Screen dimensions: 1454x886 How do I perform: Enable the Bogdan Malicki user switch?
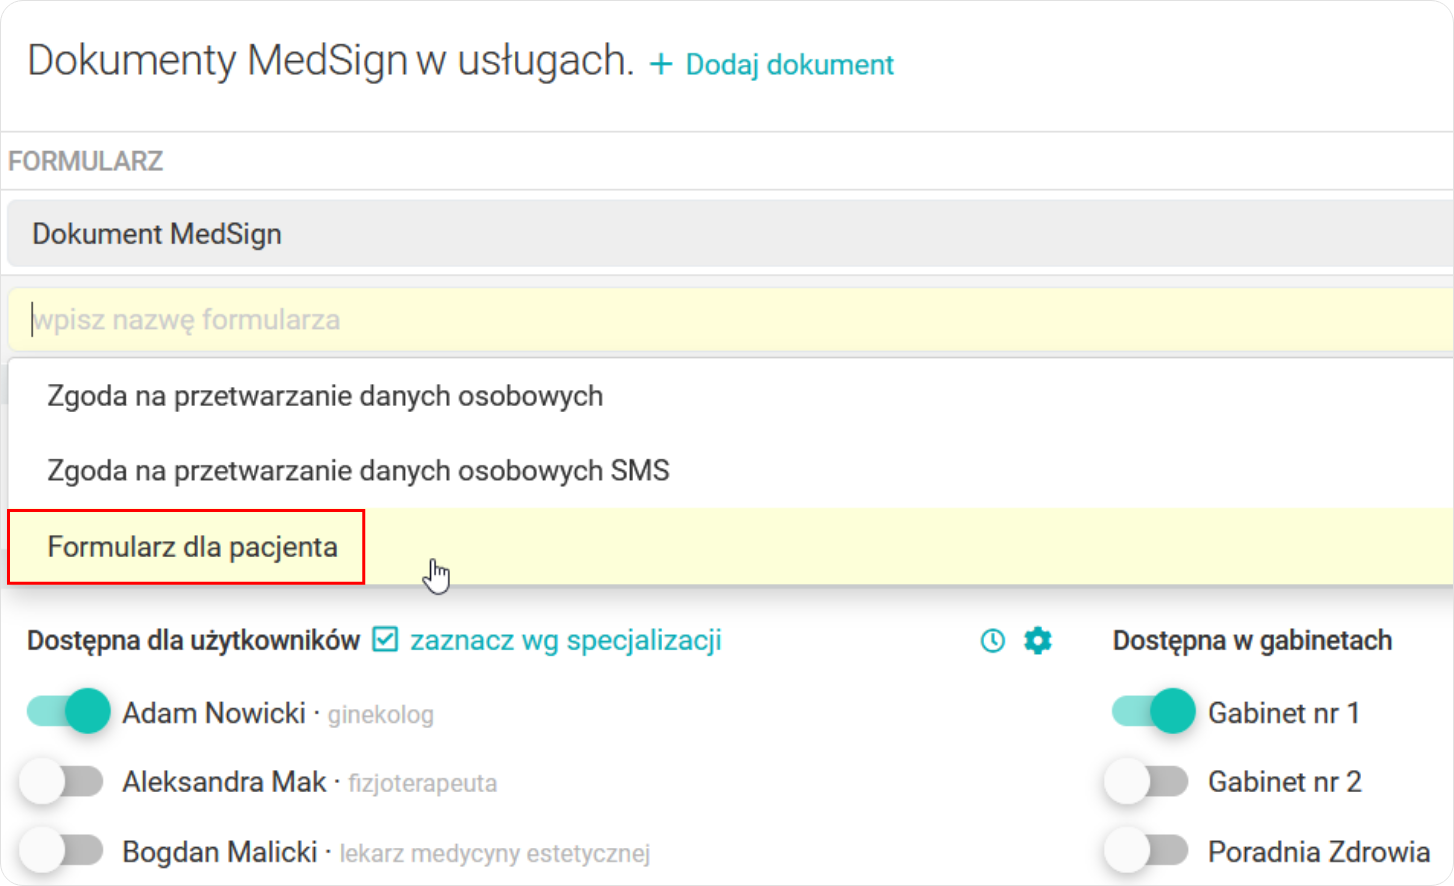[x=62, y=850]
